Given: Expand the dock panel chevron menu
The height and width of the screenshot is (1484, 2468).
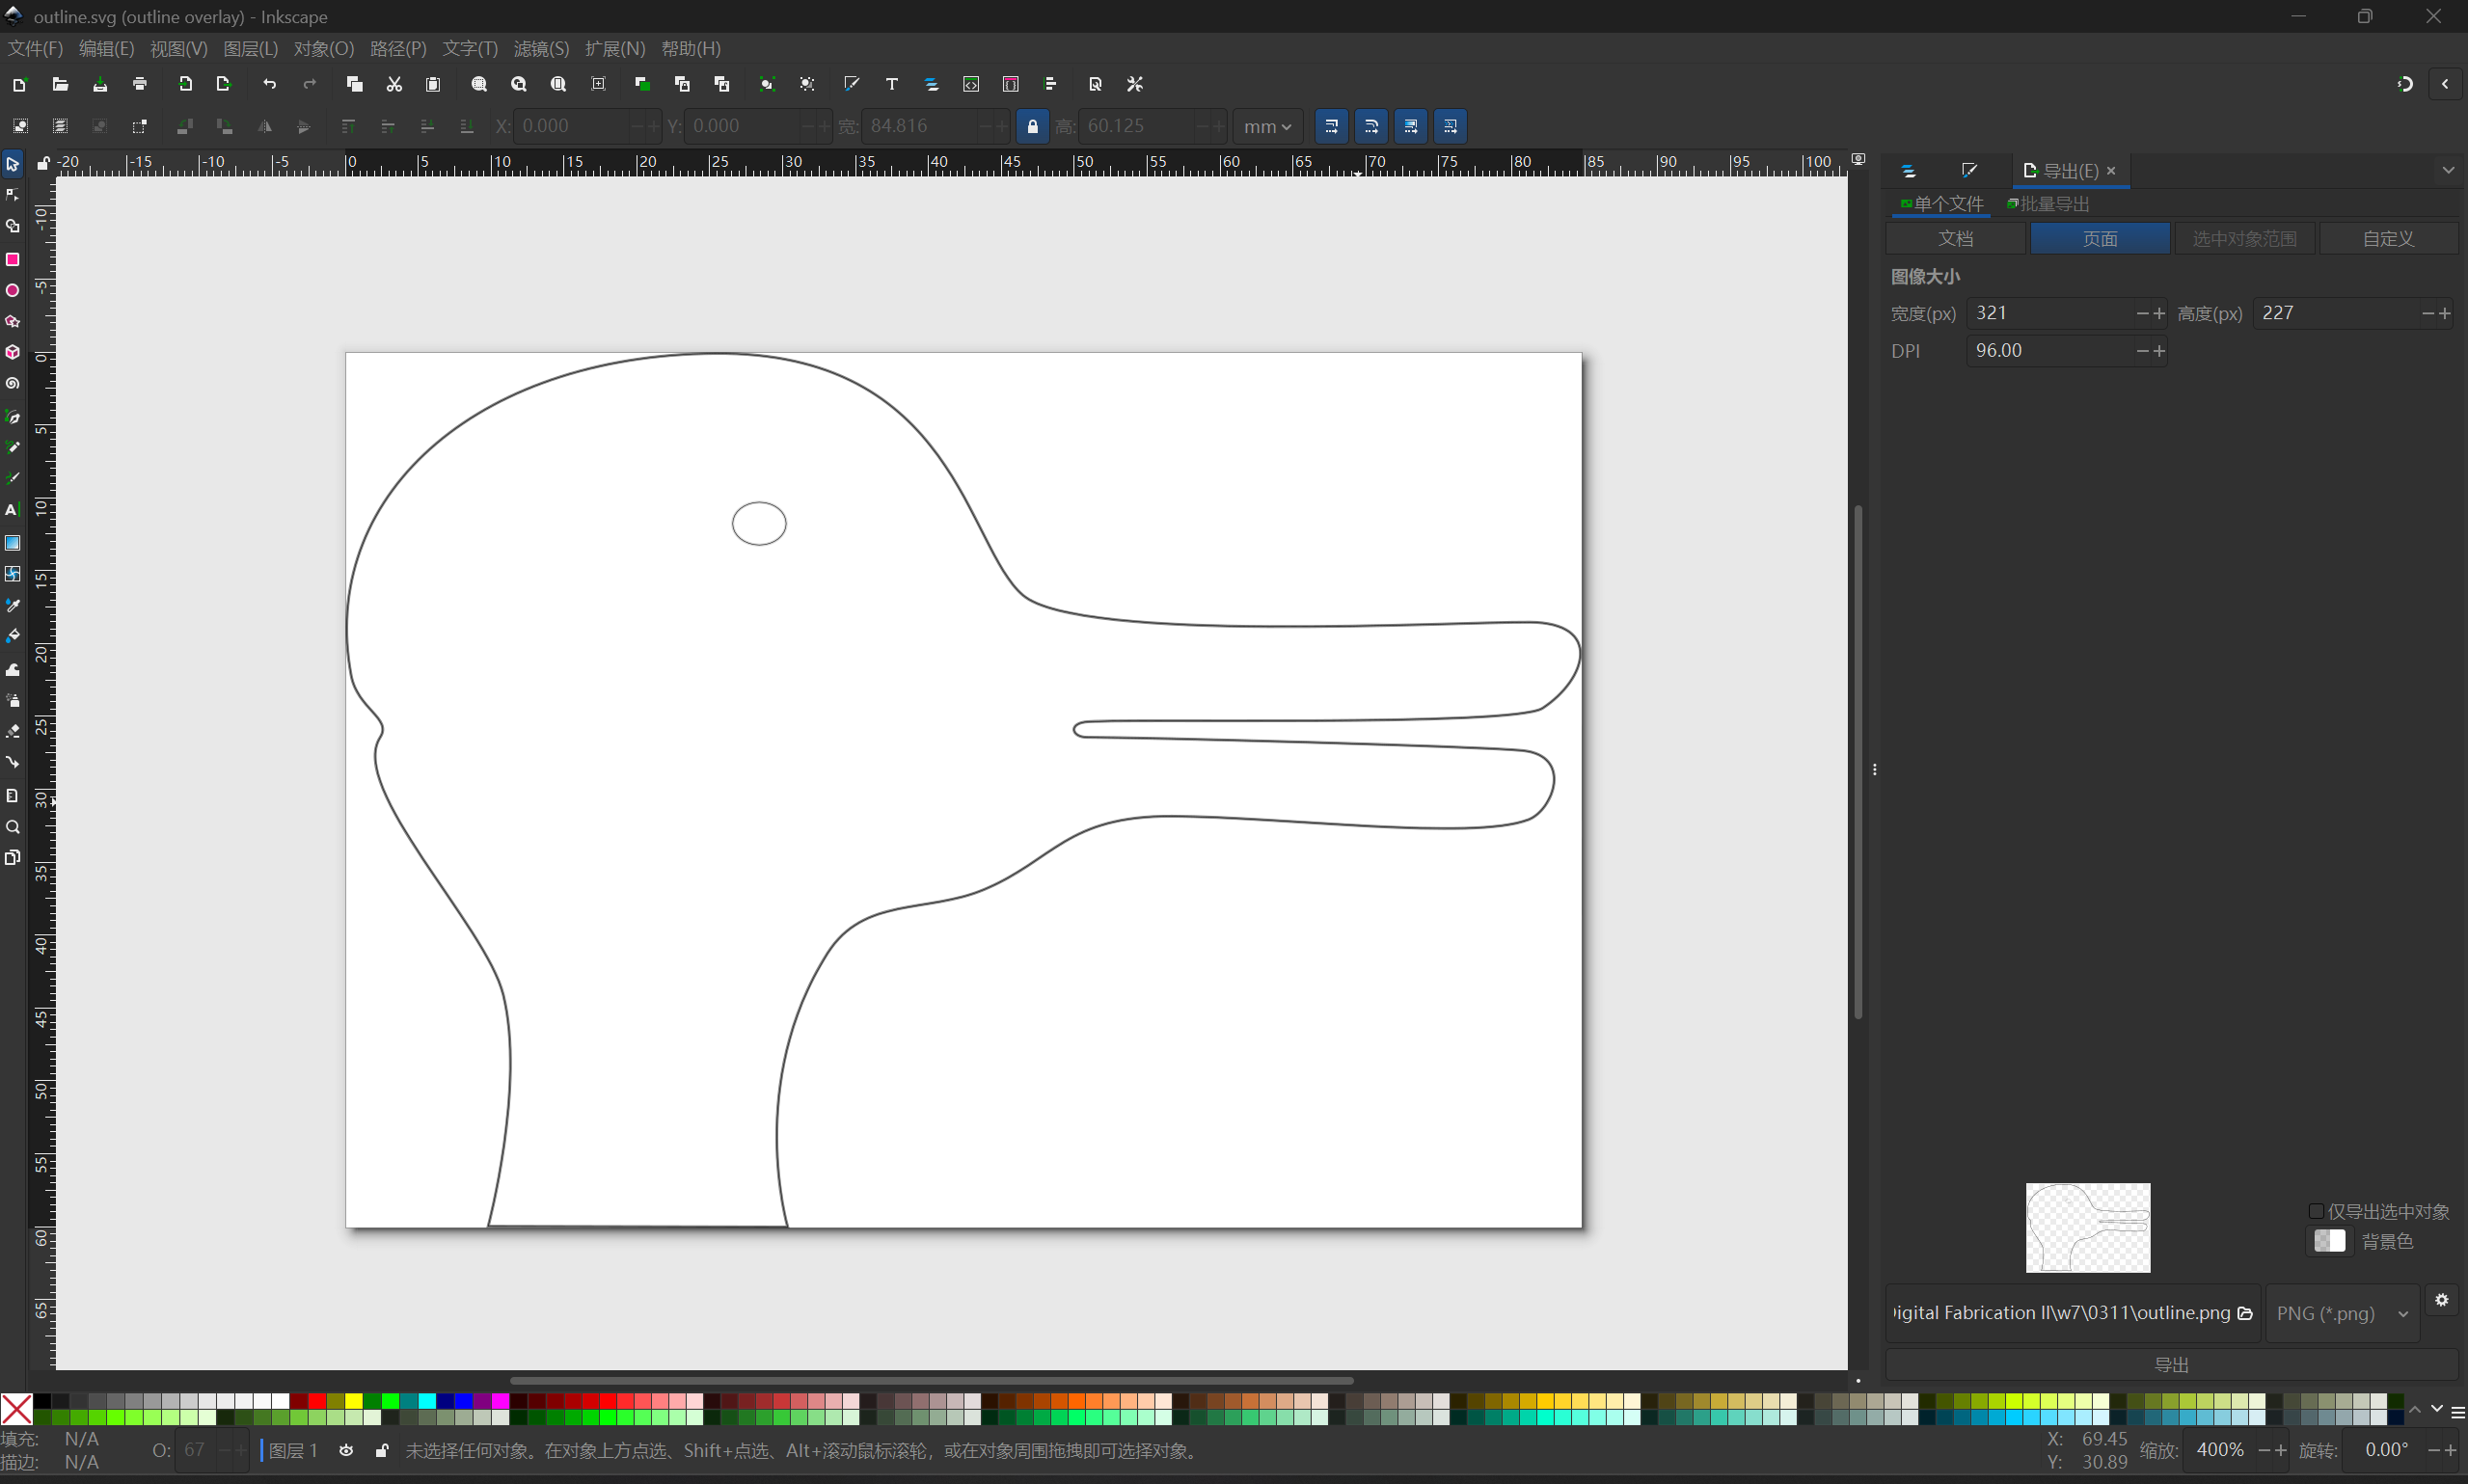Looking at the screenshot, I should pyautogui.click(x=2448, y=170).
